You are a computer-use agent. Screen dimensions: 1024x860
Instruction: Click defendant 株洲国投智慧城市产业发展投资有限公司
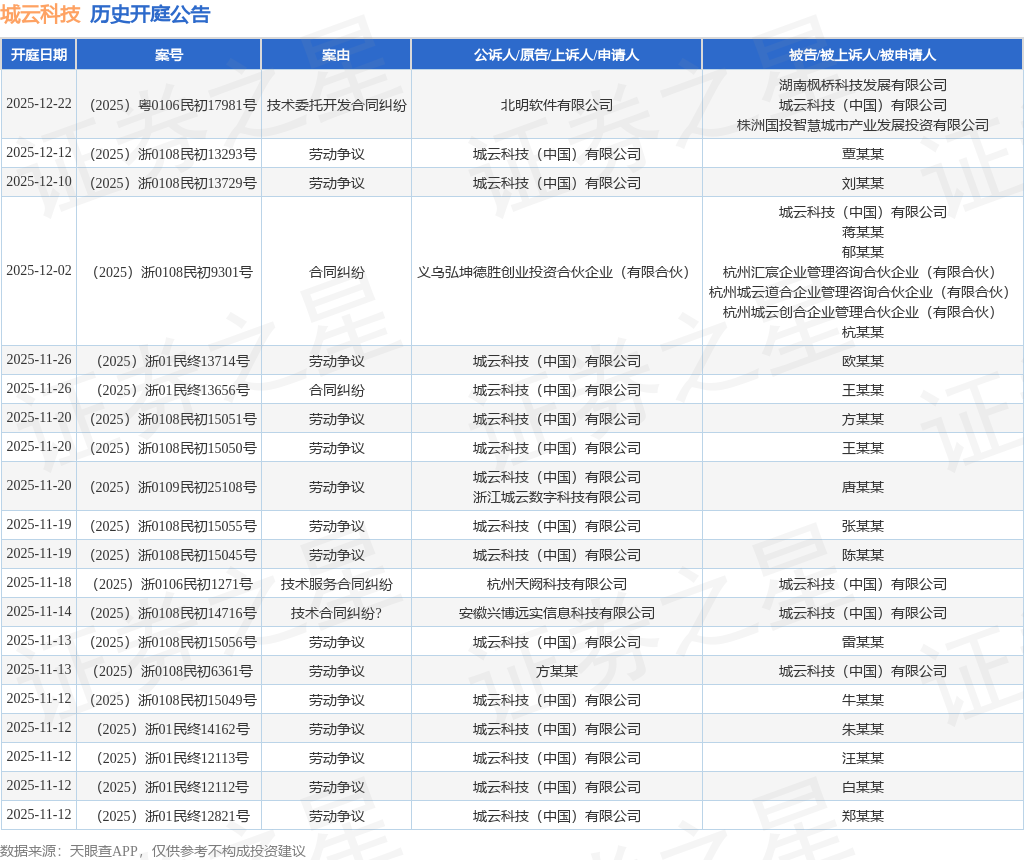point(863,125)
